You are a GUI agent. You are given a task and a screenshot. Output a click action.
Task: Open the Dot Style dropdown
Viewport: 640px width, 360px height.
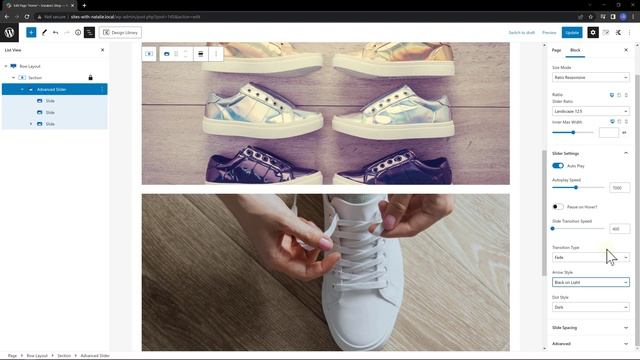click(x=591, y=307)
